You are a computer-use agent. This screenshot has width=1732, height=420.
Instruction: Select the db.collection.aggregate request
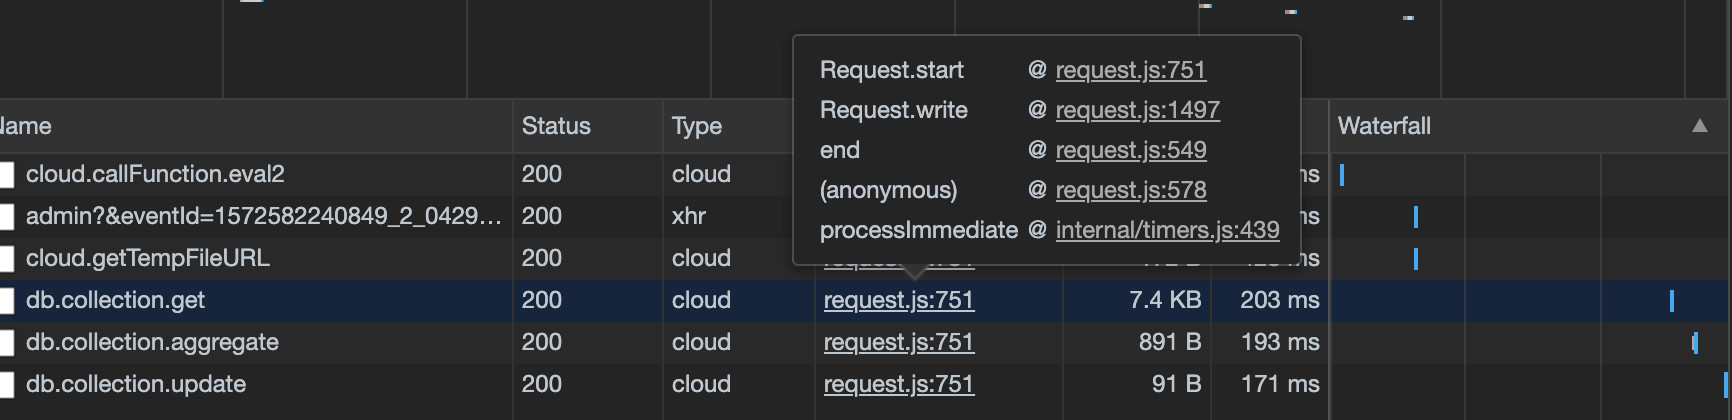pyautogui.click(x=152, y=342)
